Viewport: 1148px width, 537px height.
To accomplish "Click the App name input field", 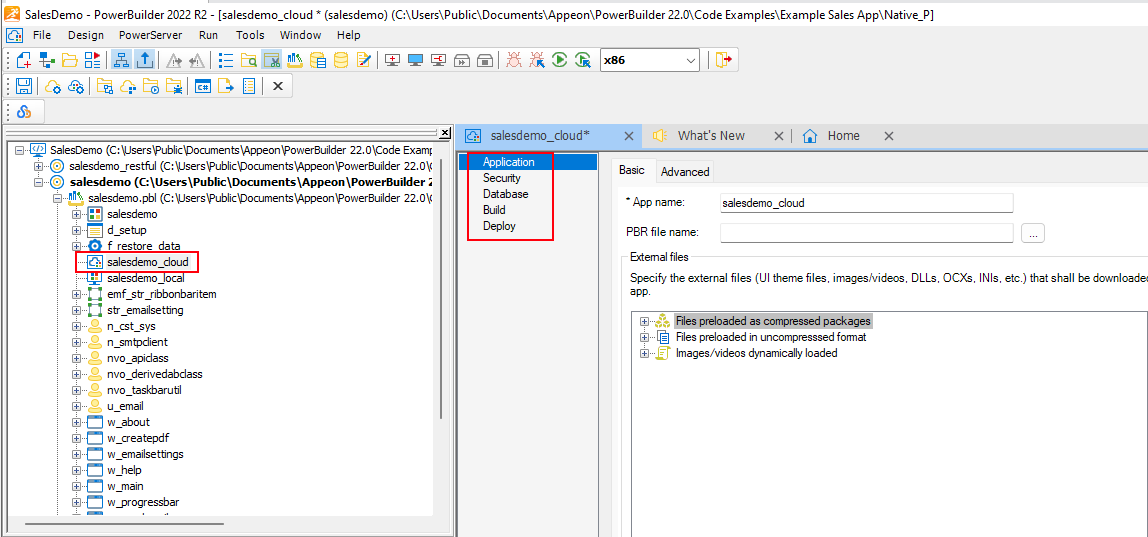I will coord(866,203).
